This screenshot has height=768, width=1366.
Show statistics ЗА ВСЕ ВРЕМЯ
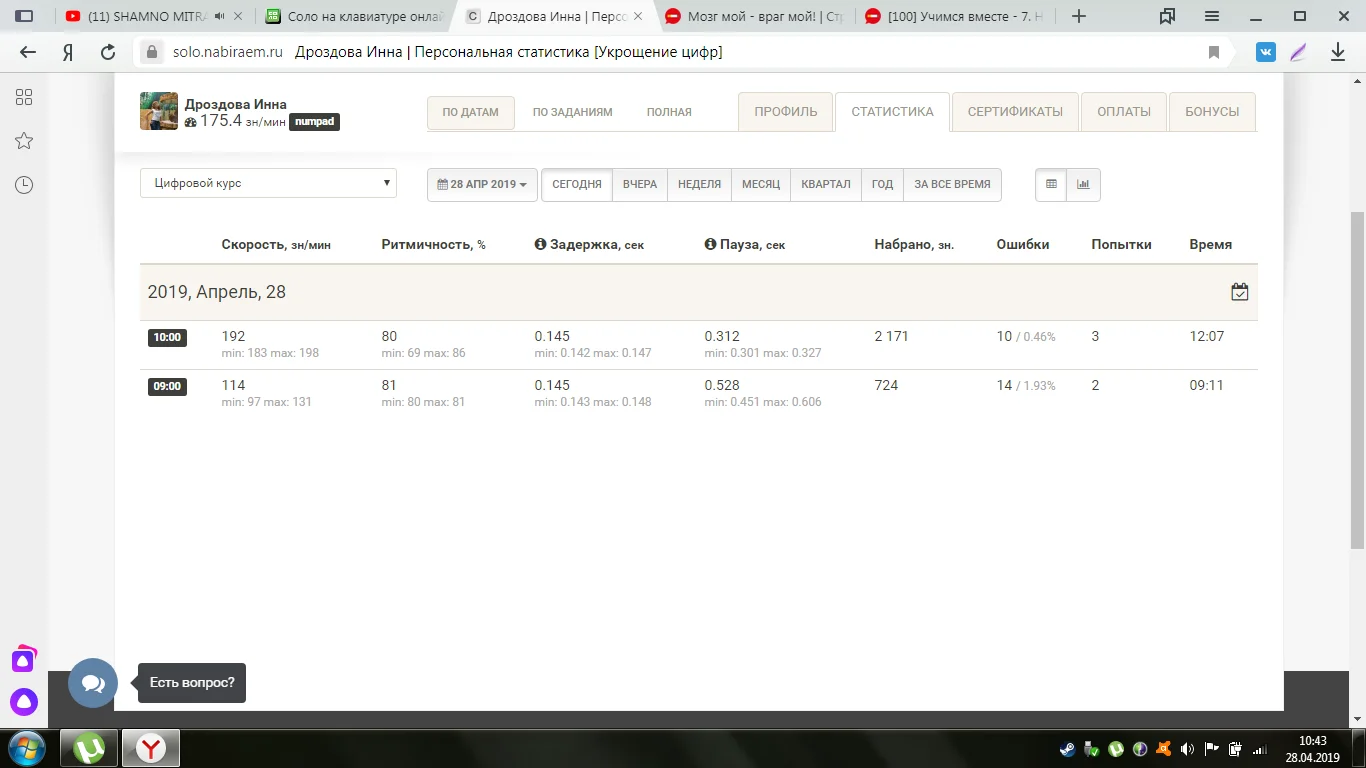click(x=953, y=185)
